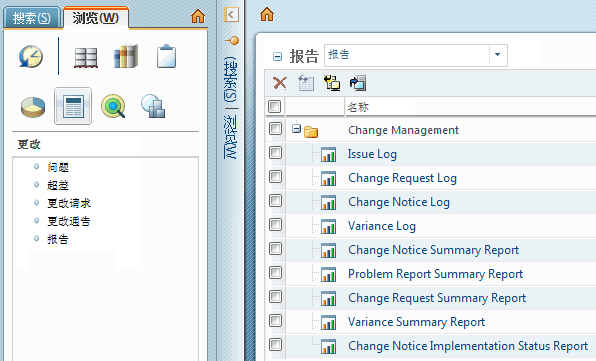Check the Change Request Summary Report checkbox
596x361 pixels.
pos(276,296)
